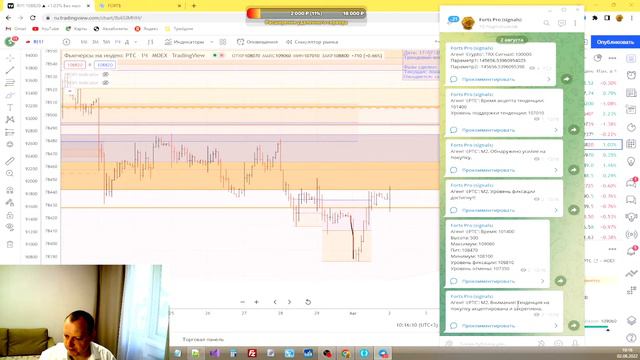Click the symbol search ticker field
The width and height of the screenshot is (640, 360).
(x=39, y=42)
